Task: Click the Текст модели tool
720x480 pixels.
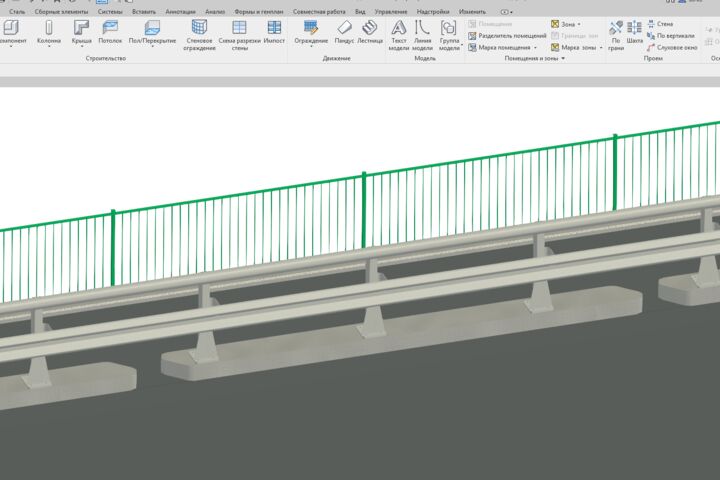Action: point(399,35)
